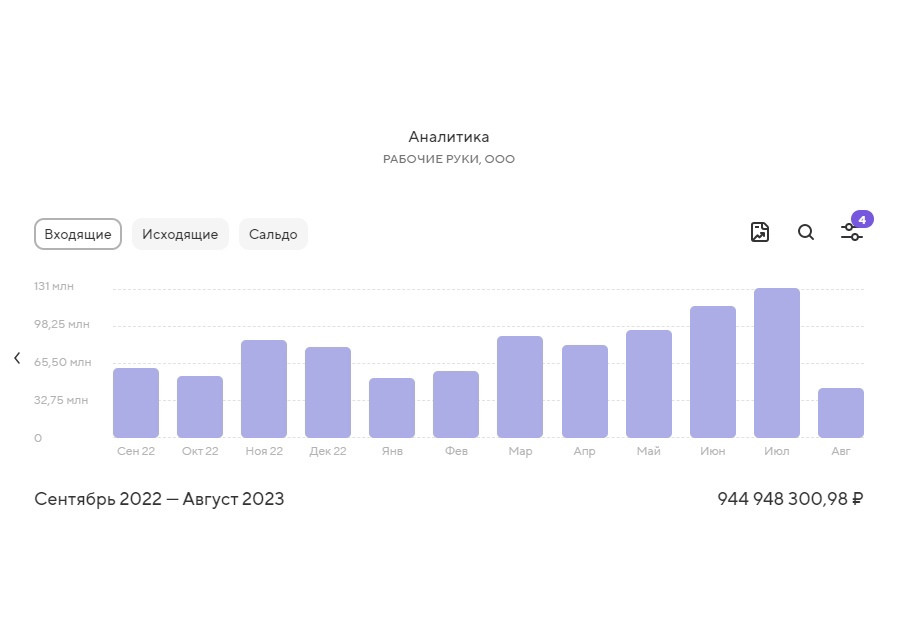Screen dimensions: 909x633
Task: Click the filter count badge showing 4
Action: [862, 219]
